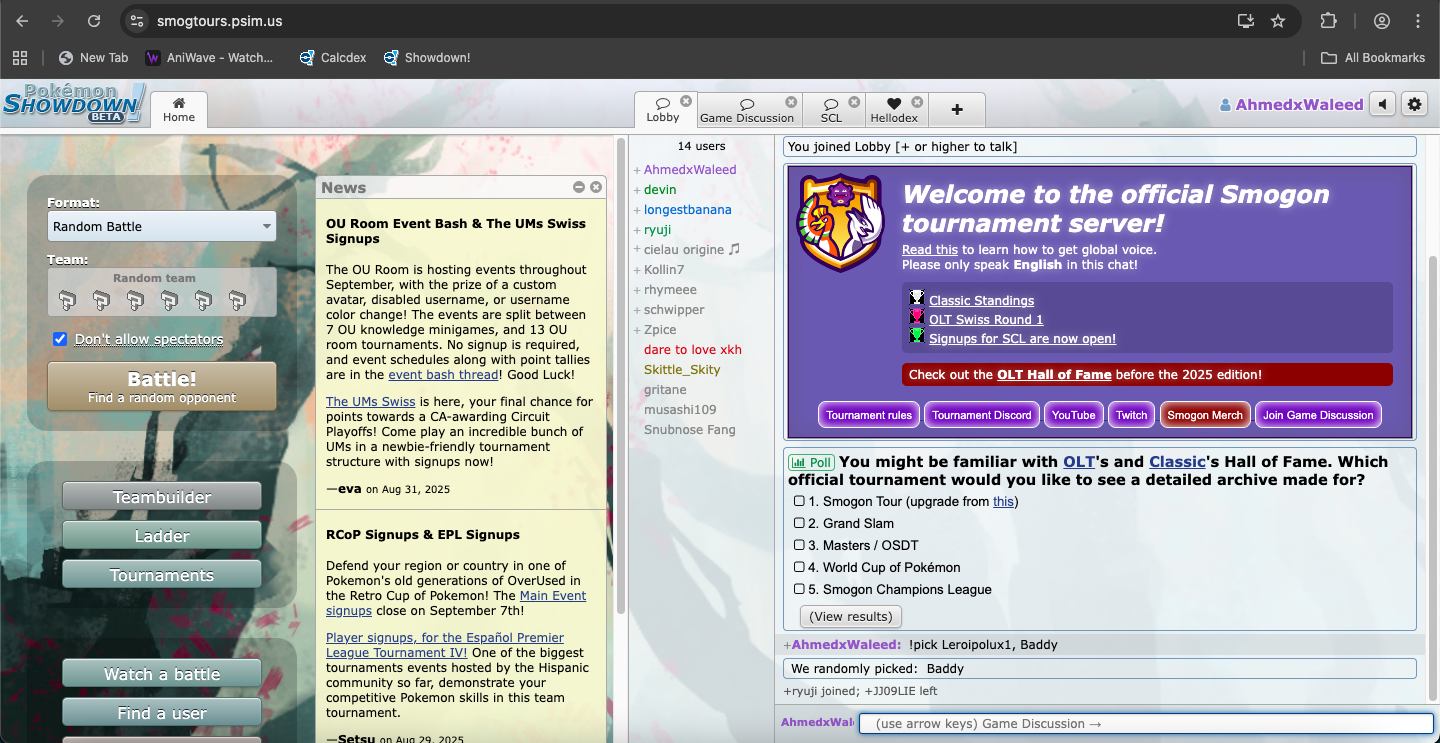The width and height of the screenshot is (1440, 743).
Task: Open the browser extensions puzzle icon
Action: coord(1328,21)
